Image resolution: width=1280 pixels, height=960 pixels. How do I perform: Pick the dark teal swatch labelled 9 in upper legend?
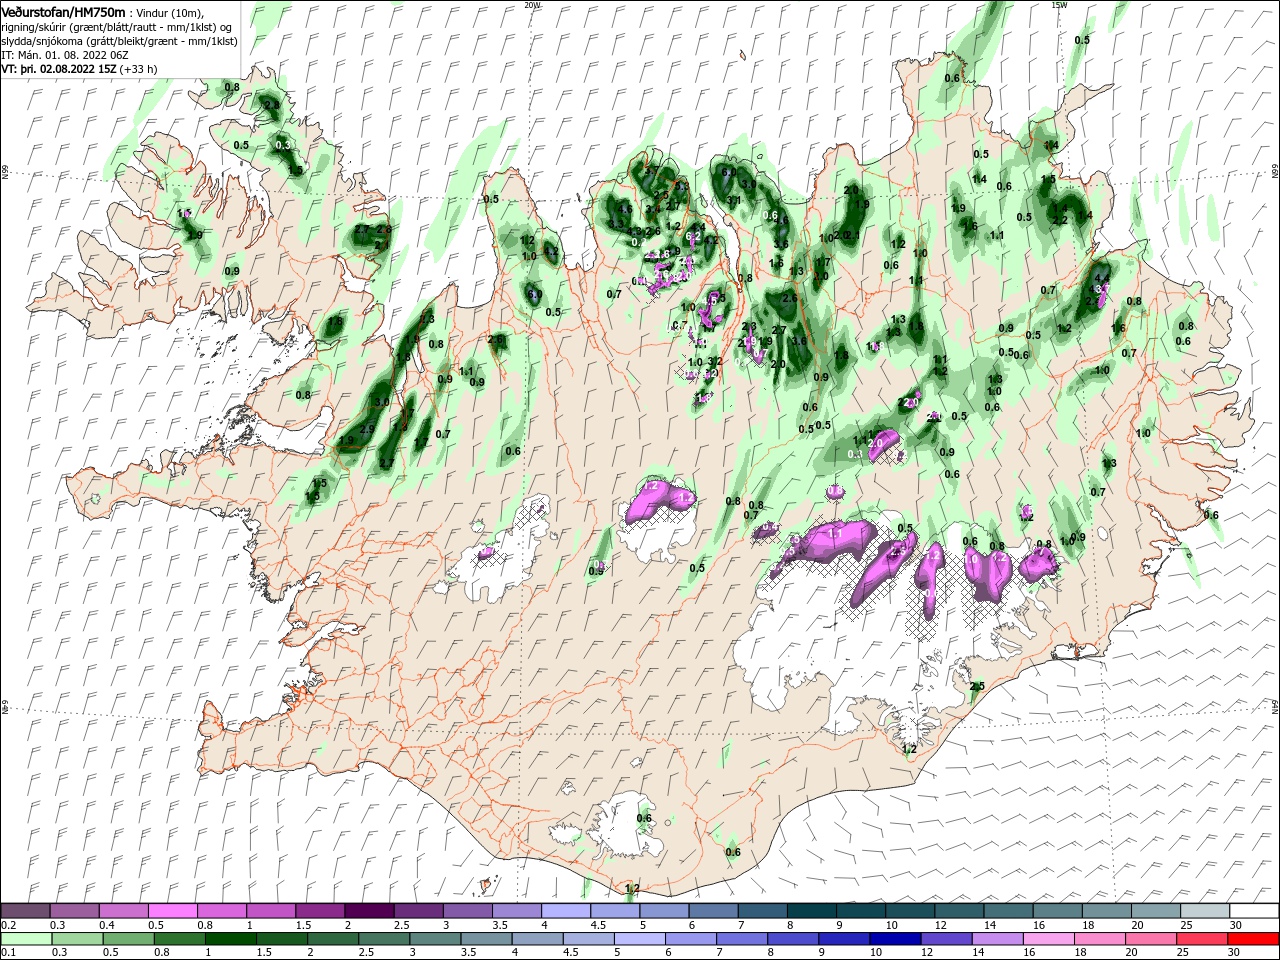861,911
